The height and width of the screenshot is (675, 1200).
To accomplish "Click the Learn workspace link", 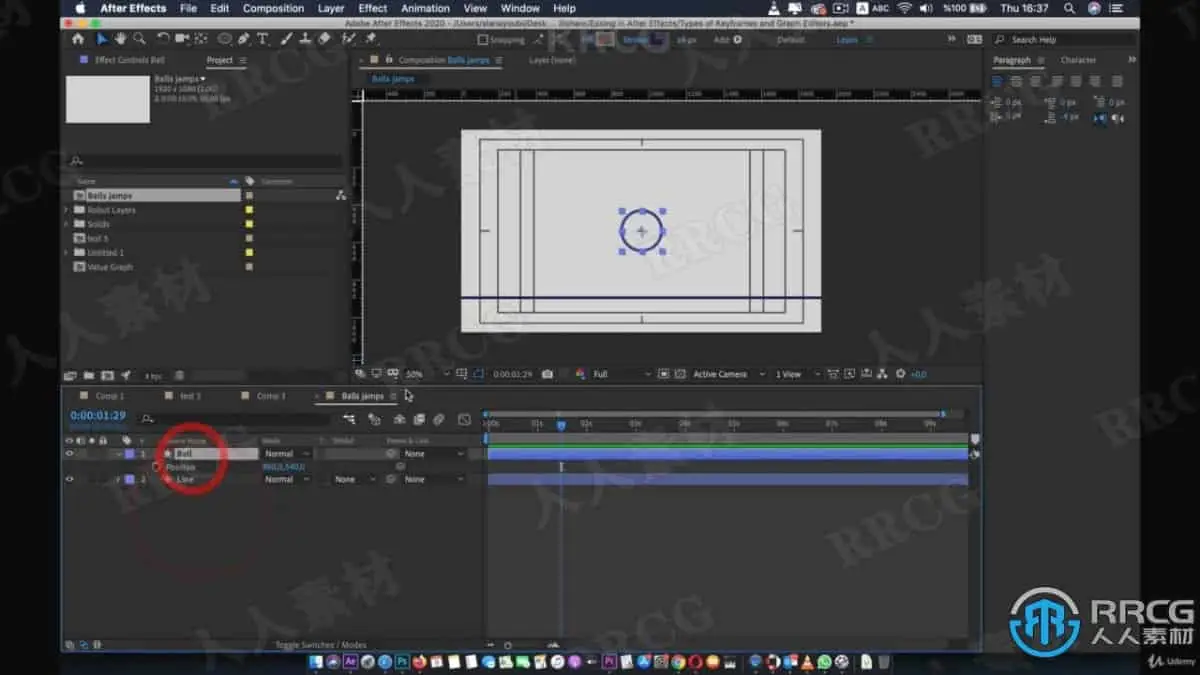I will [847, 40].
